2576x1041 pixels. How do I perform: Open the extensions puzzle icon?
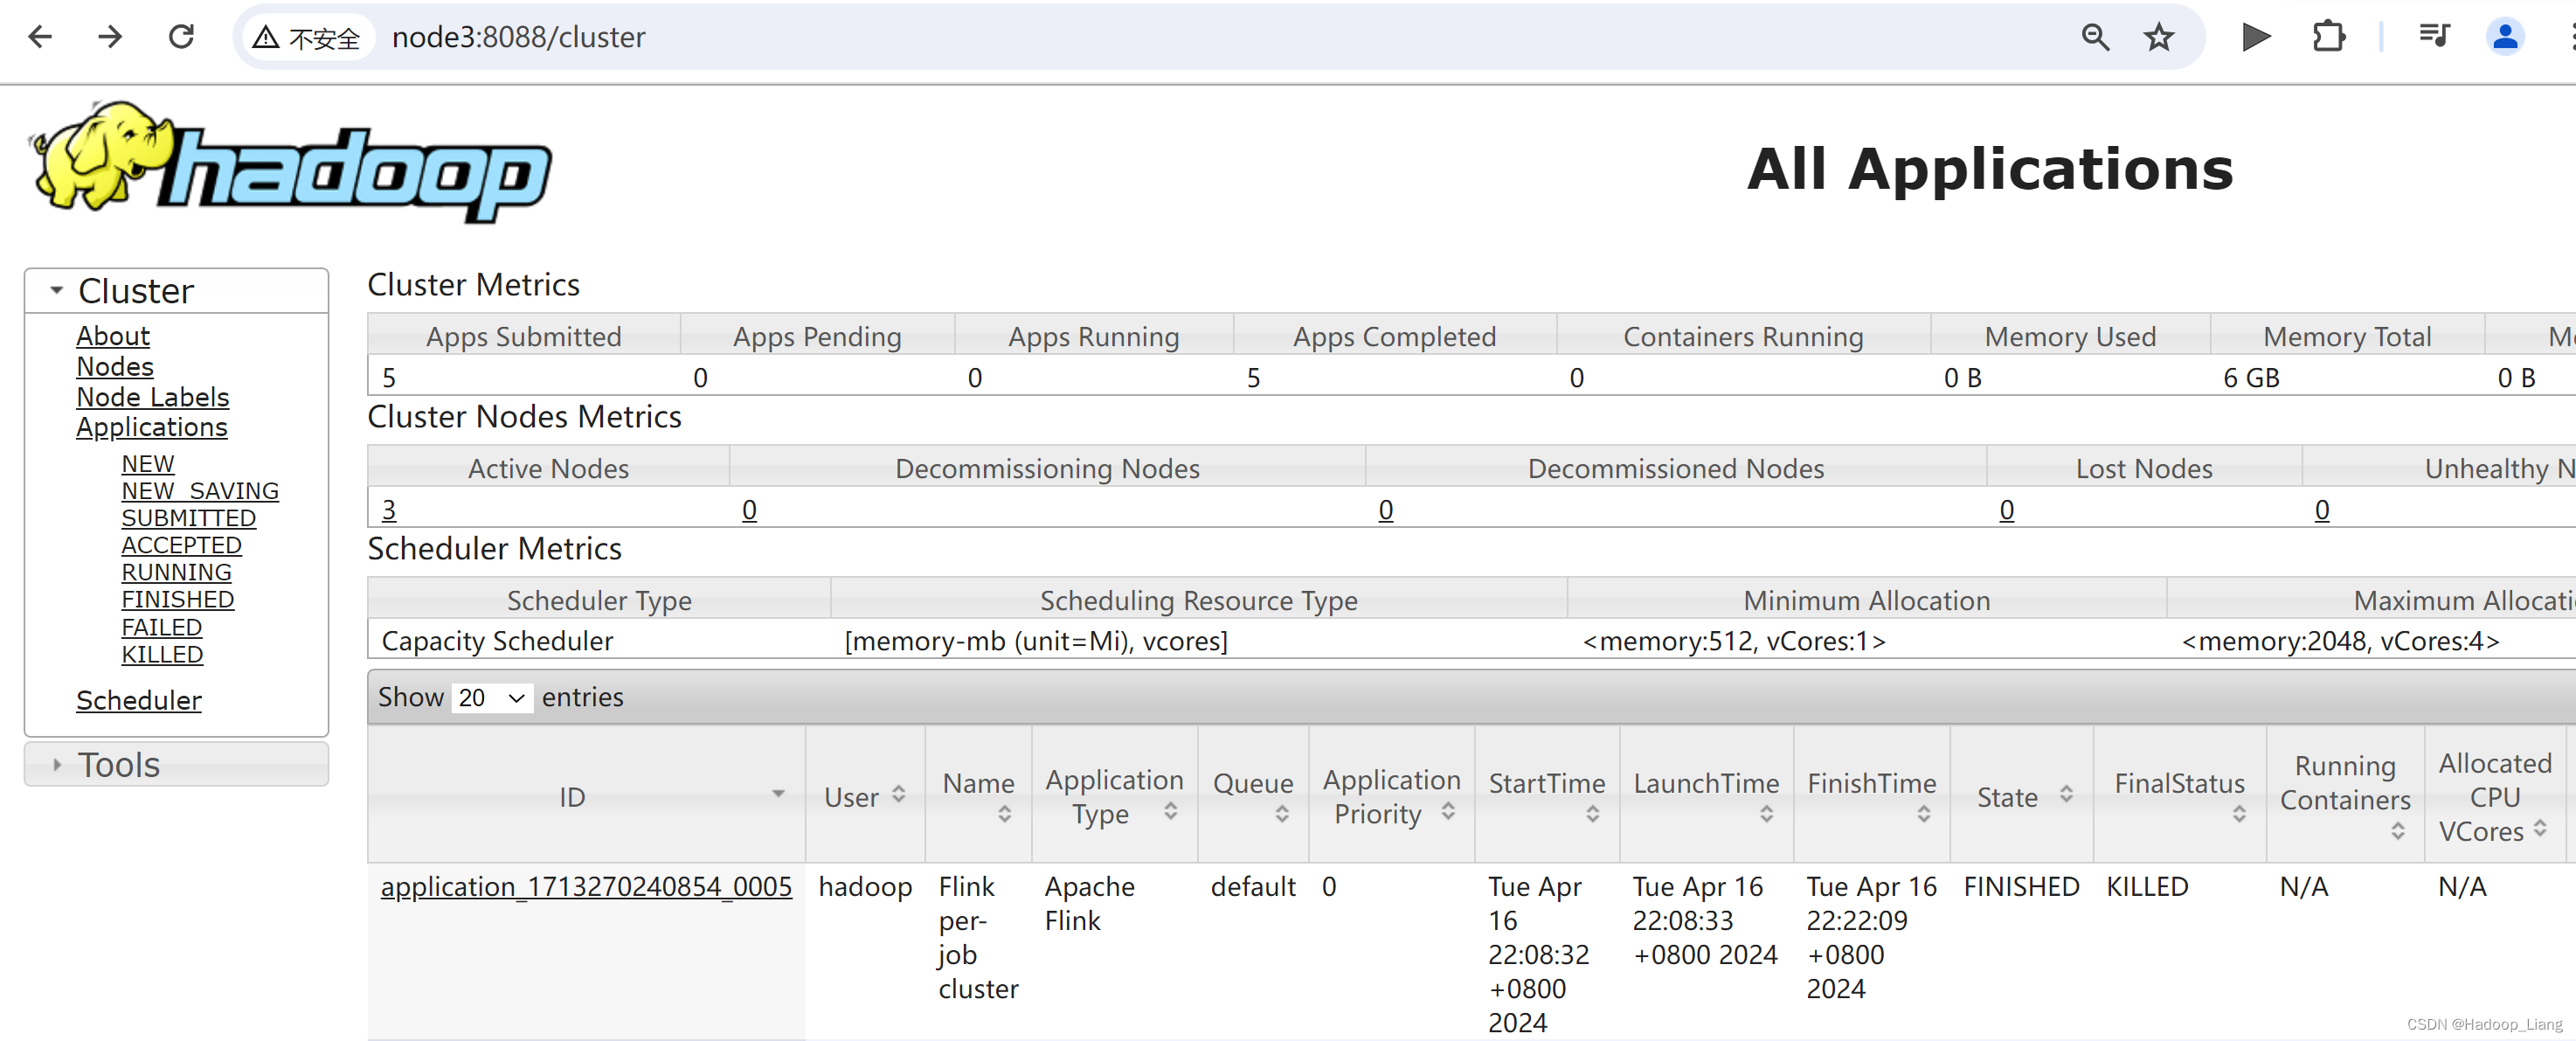tap(2328, 38)
